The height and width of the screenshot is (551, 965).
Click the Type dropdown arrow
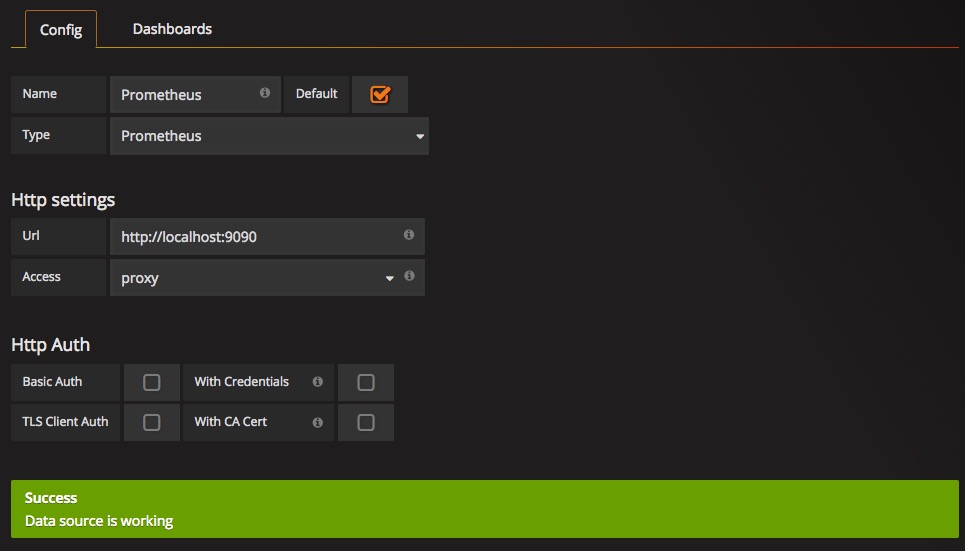coord(420,136)
